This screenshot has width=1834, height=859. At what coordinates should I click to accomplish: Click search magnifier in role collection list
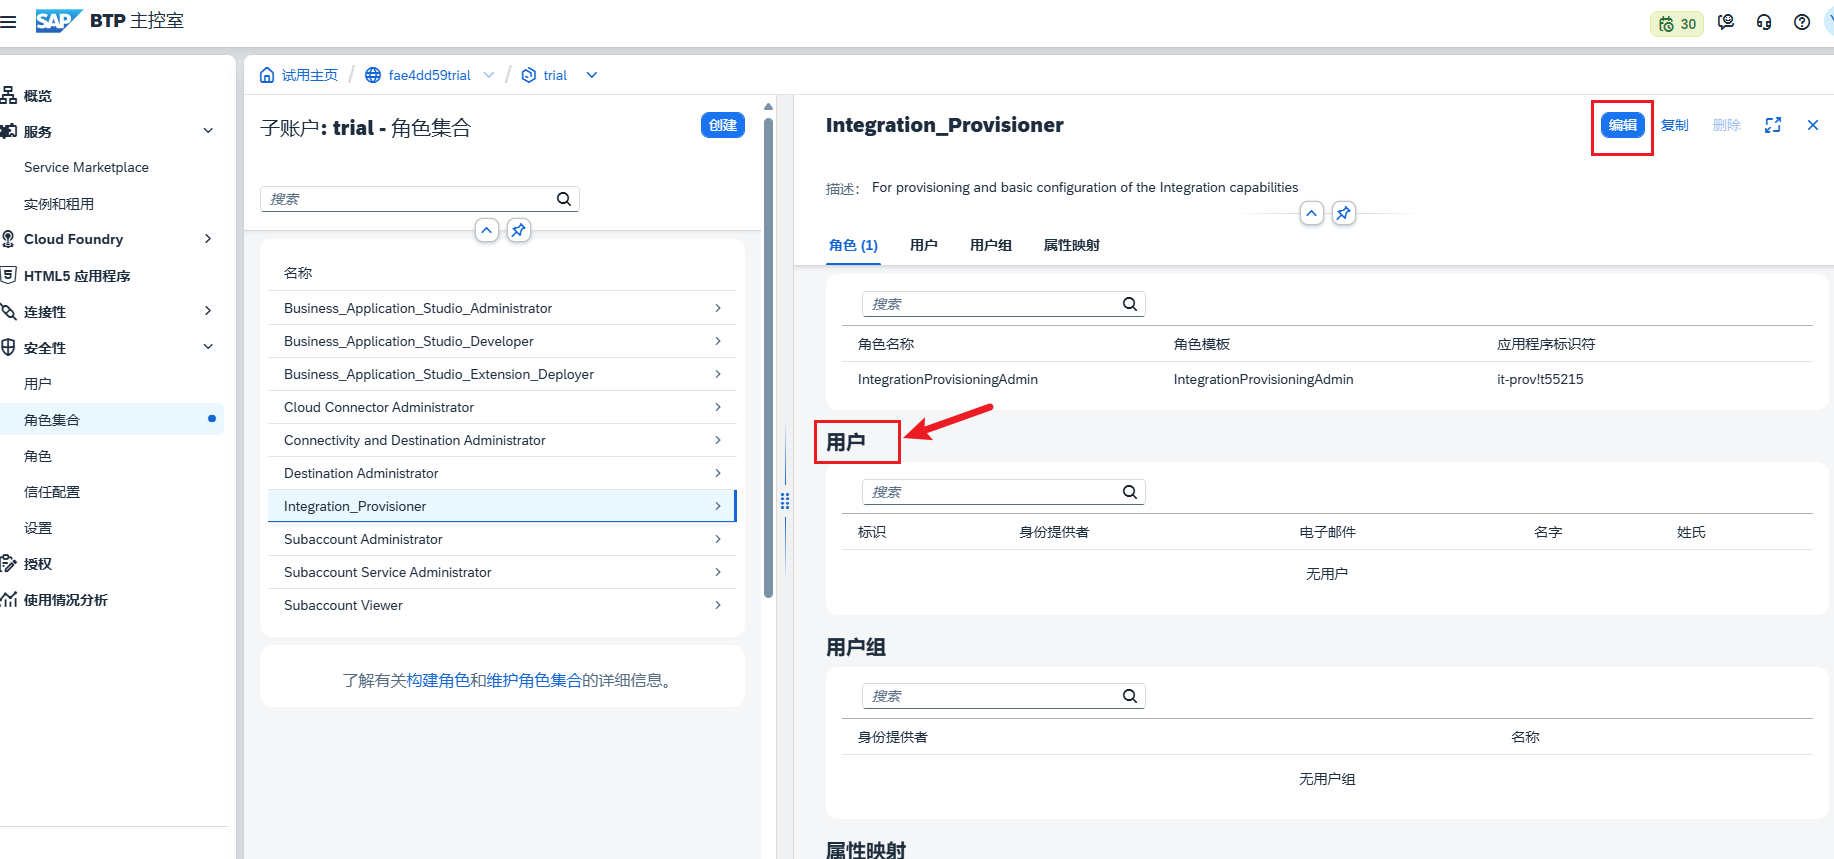pyautogui.click(x=564, y=199)
